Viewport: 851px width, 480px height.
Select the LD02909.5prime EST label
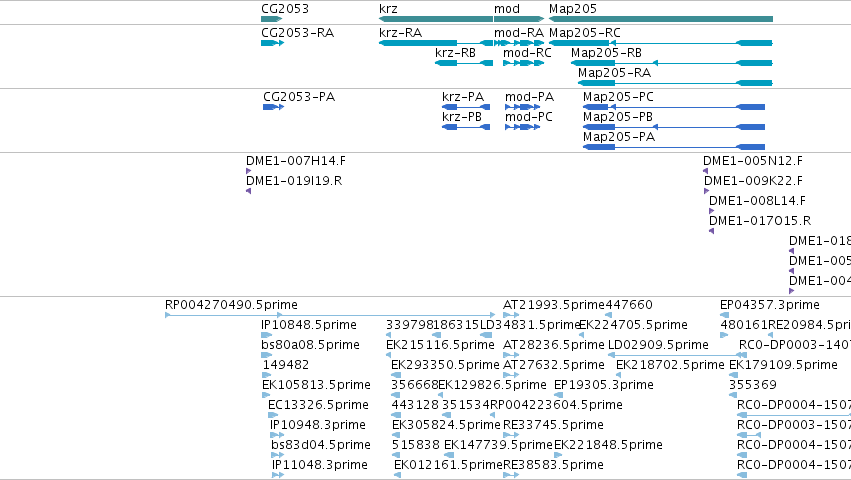click(x=658, y=345)
